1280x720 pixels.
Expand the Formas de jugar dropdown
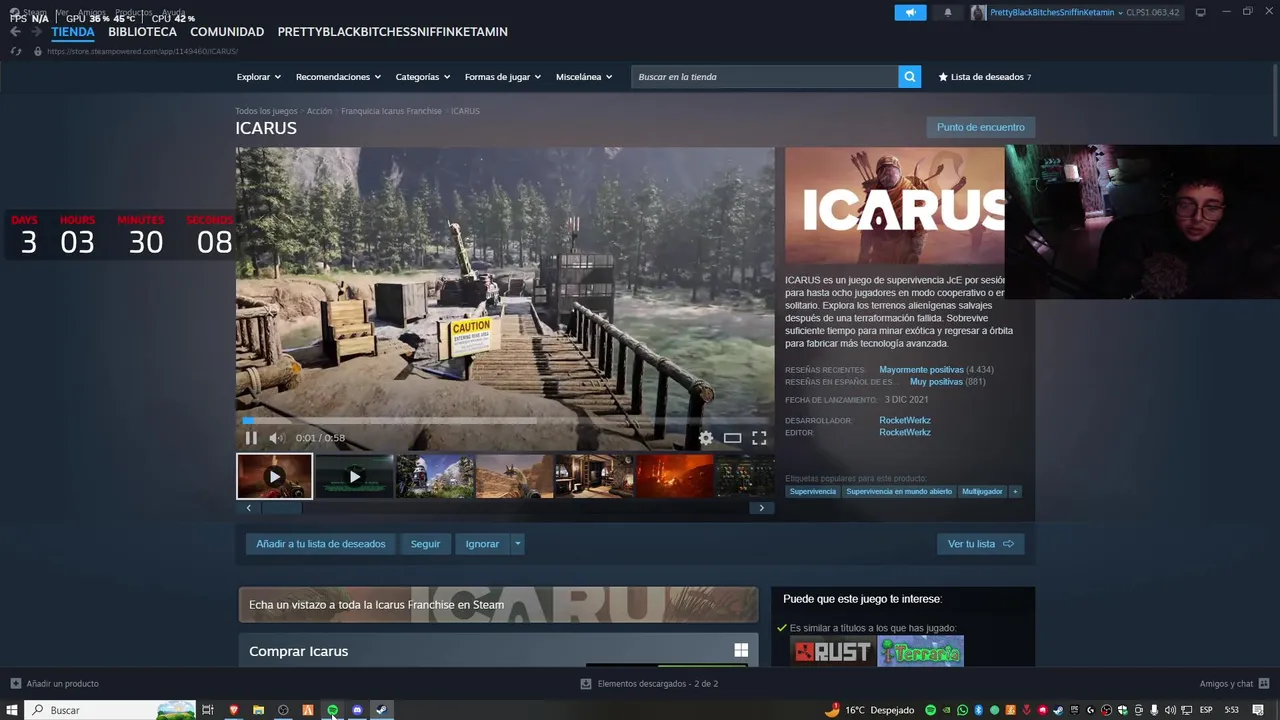503,77
